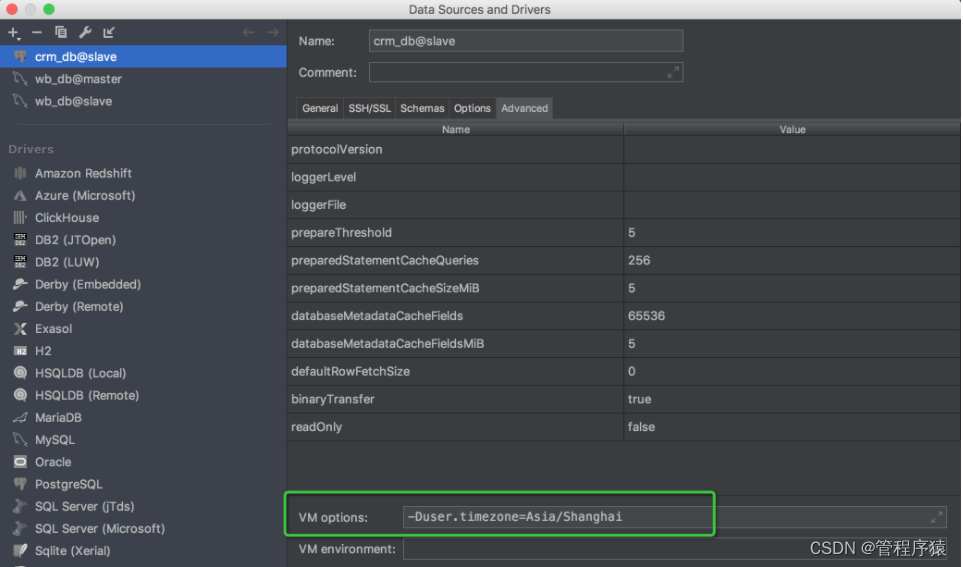Viewport: 963px width, 567px height.
Task: Click the MySQL driver icon
Action: coord(20,439)
